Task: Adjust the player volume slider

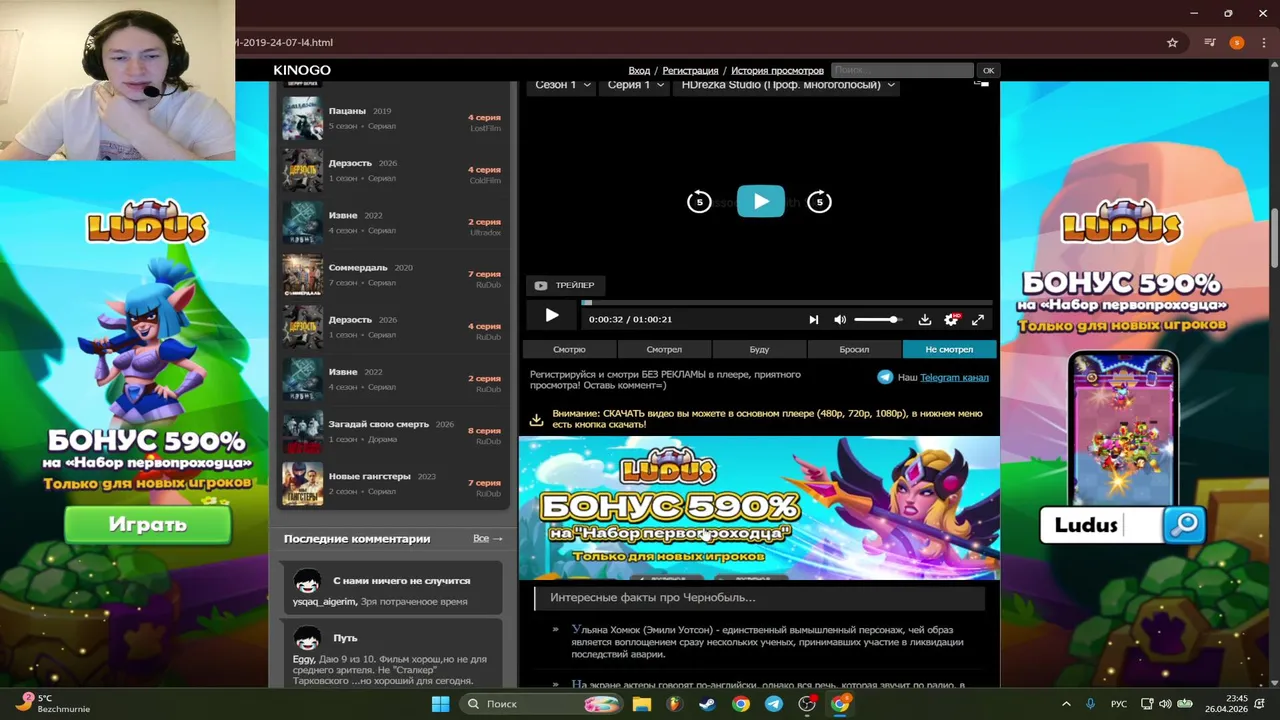Action: click(x=878, y=320)
